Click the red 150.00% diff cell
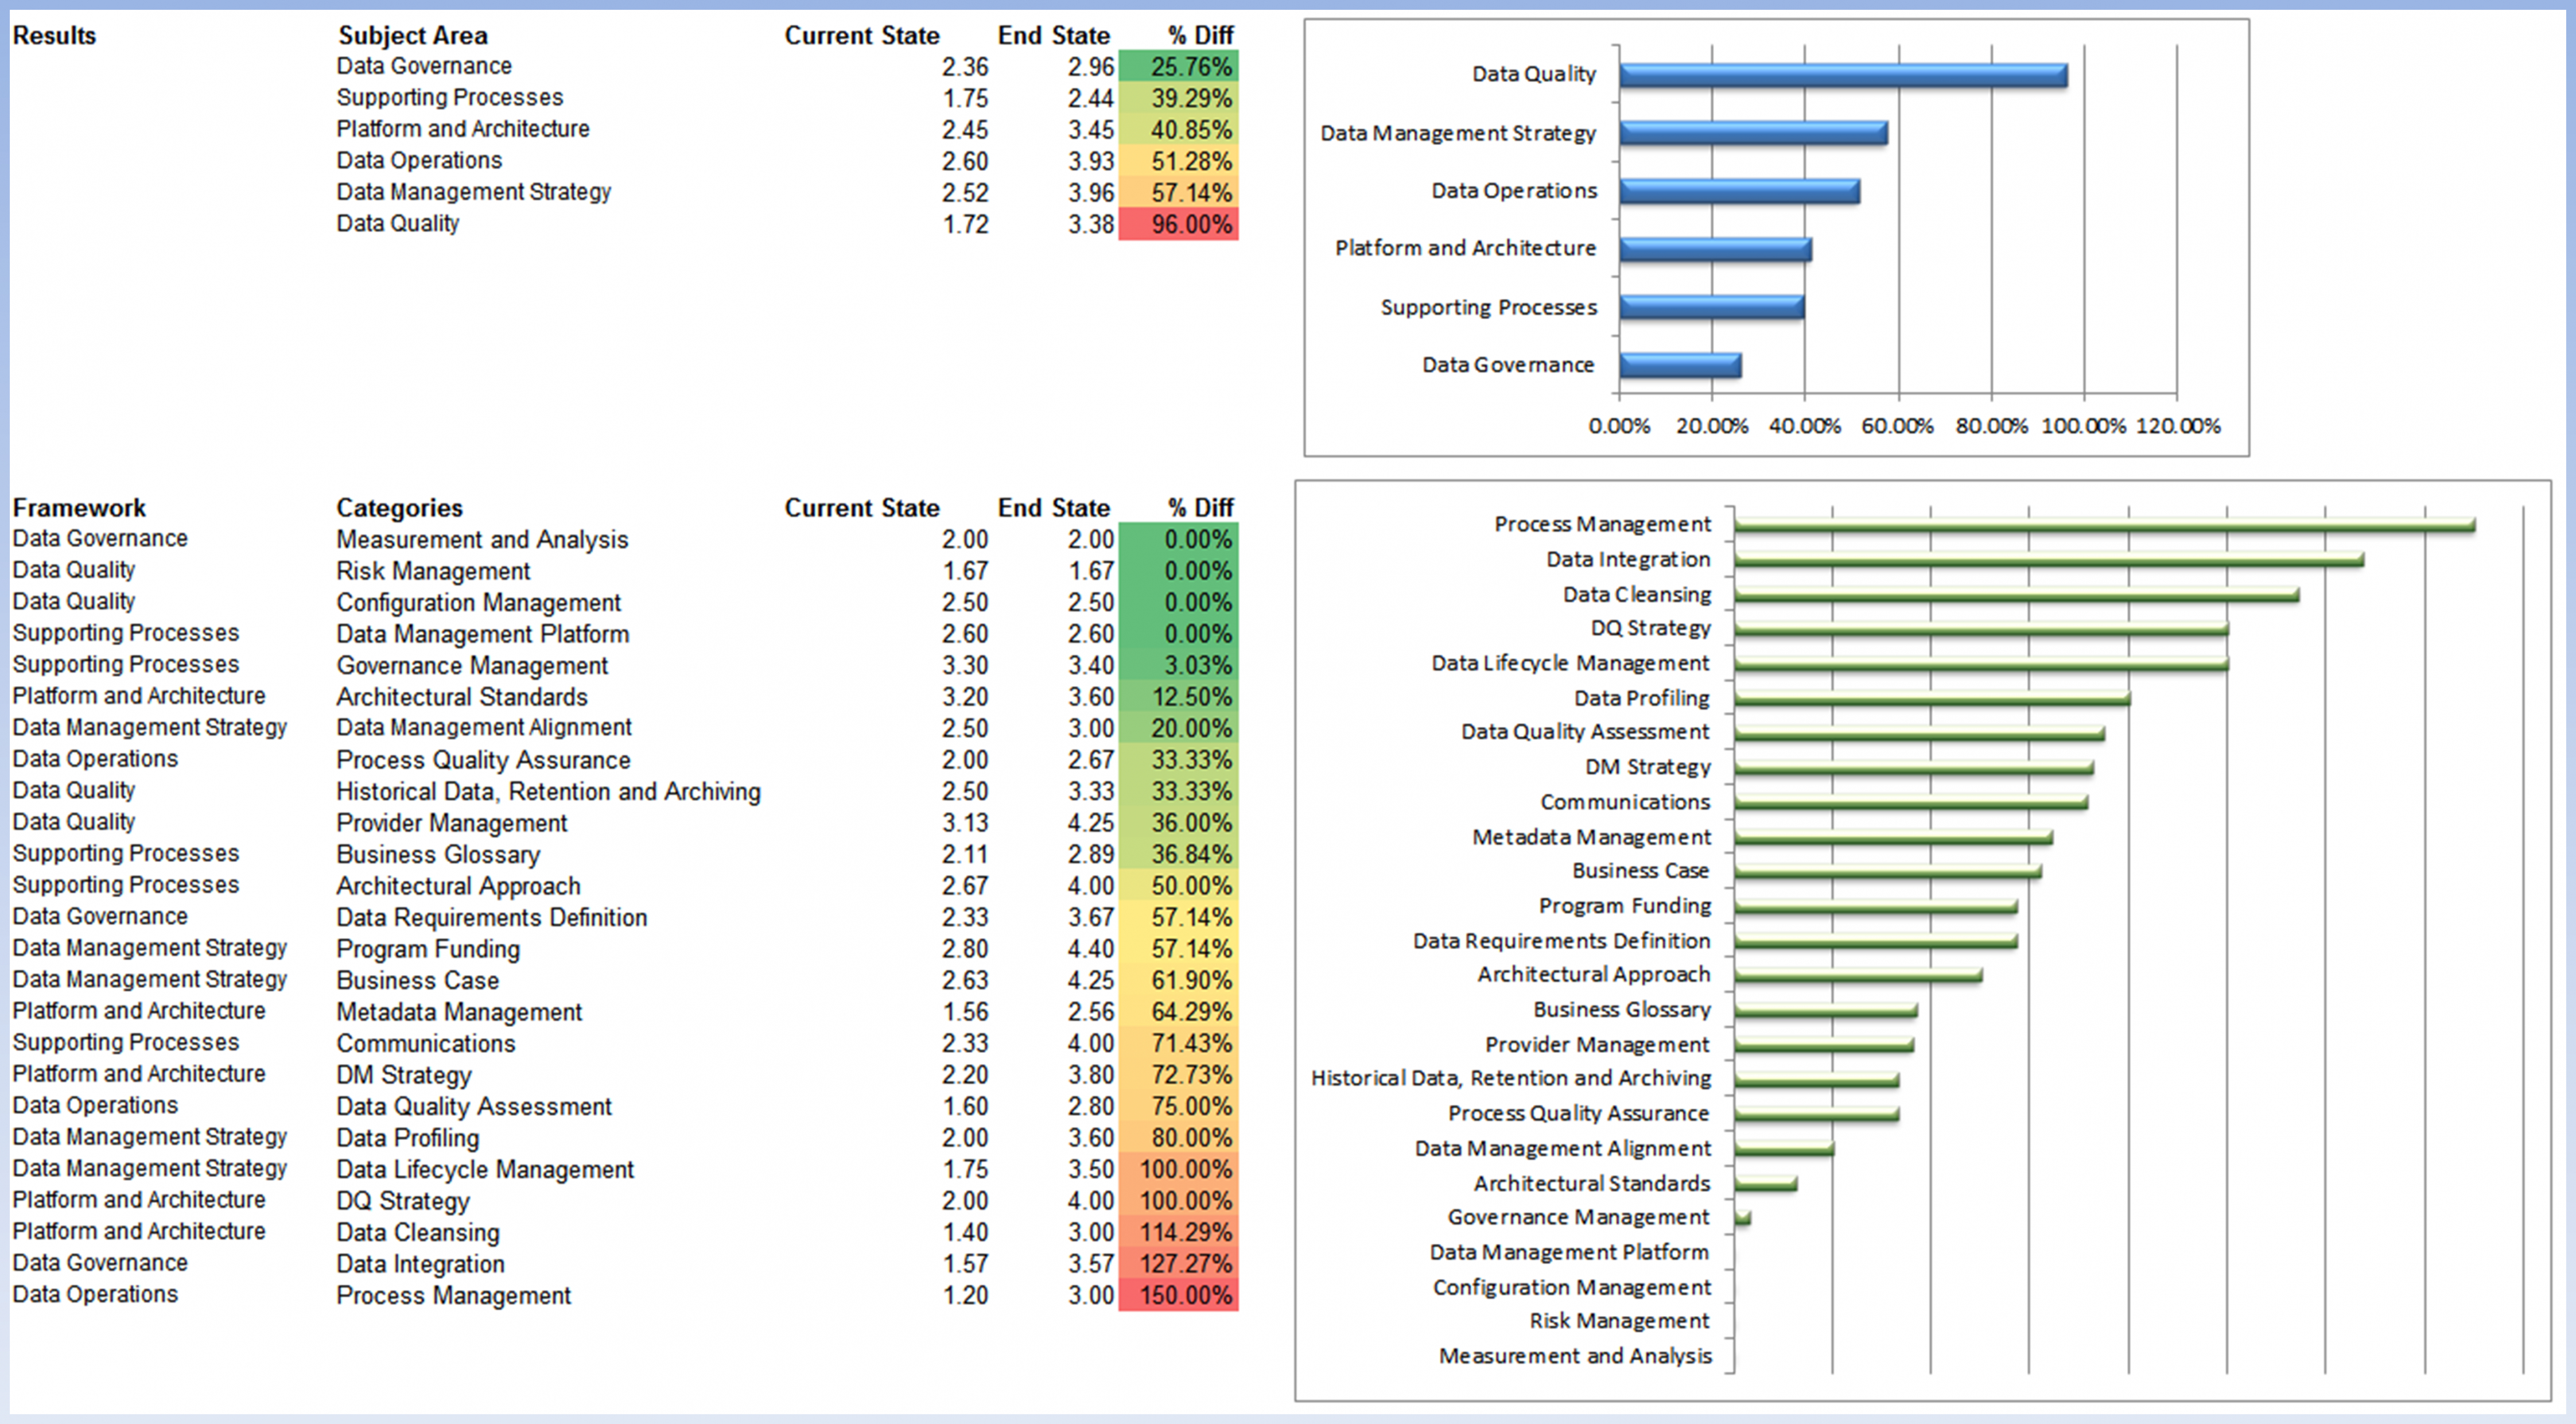 click(1178, 1295)
